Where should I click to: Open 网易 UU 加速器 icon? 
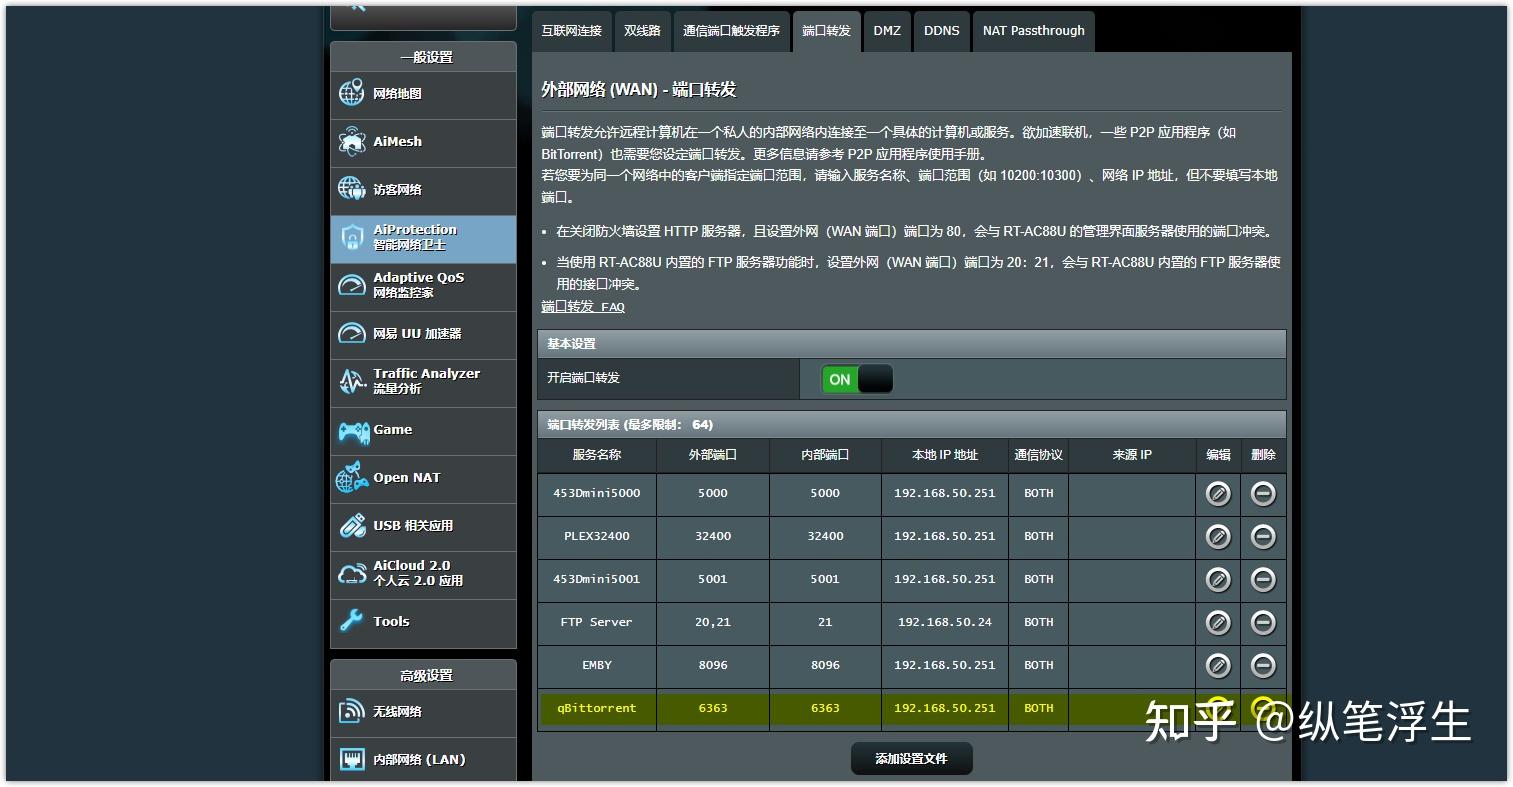(351, 333)
